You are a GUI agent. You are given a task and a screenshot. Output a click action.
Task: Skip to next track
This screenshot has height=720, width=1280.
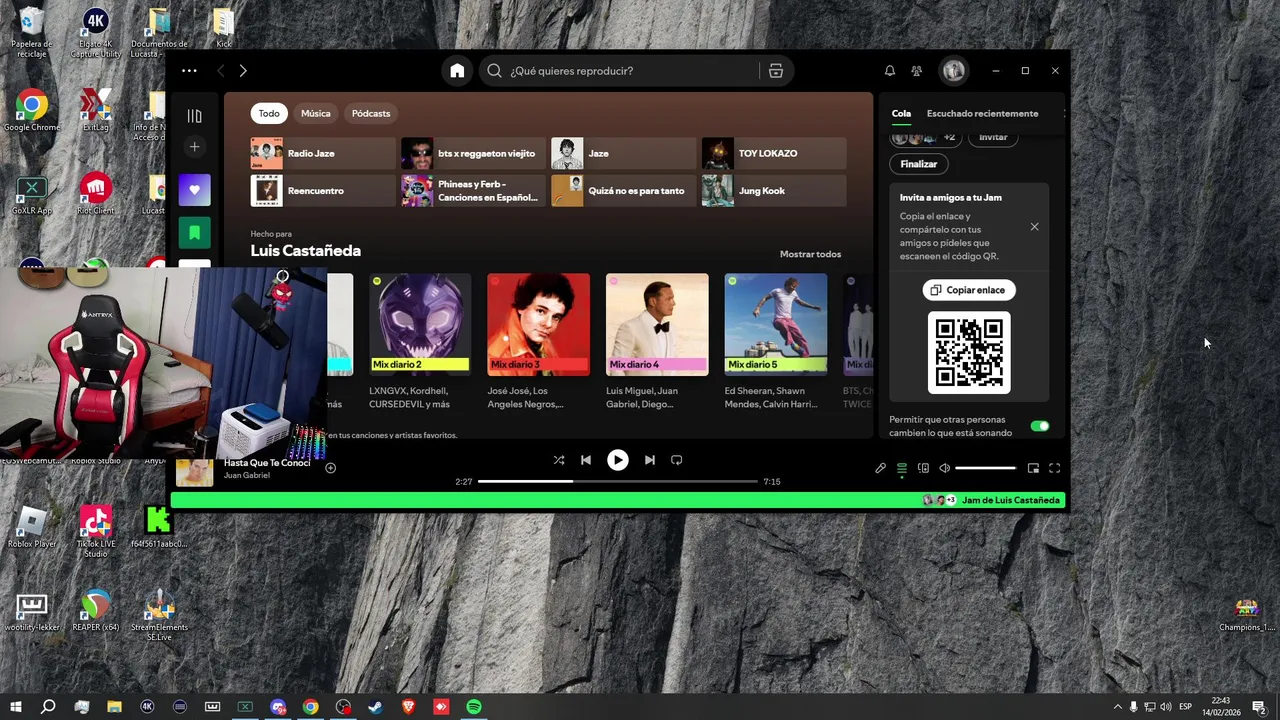click(649, 460)
